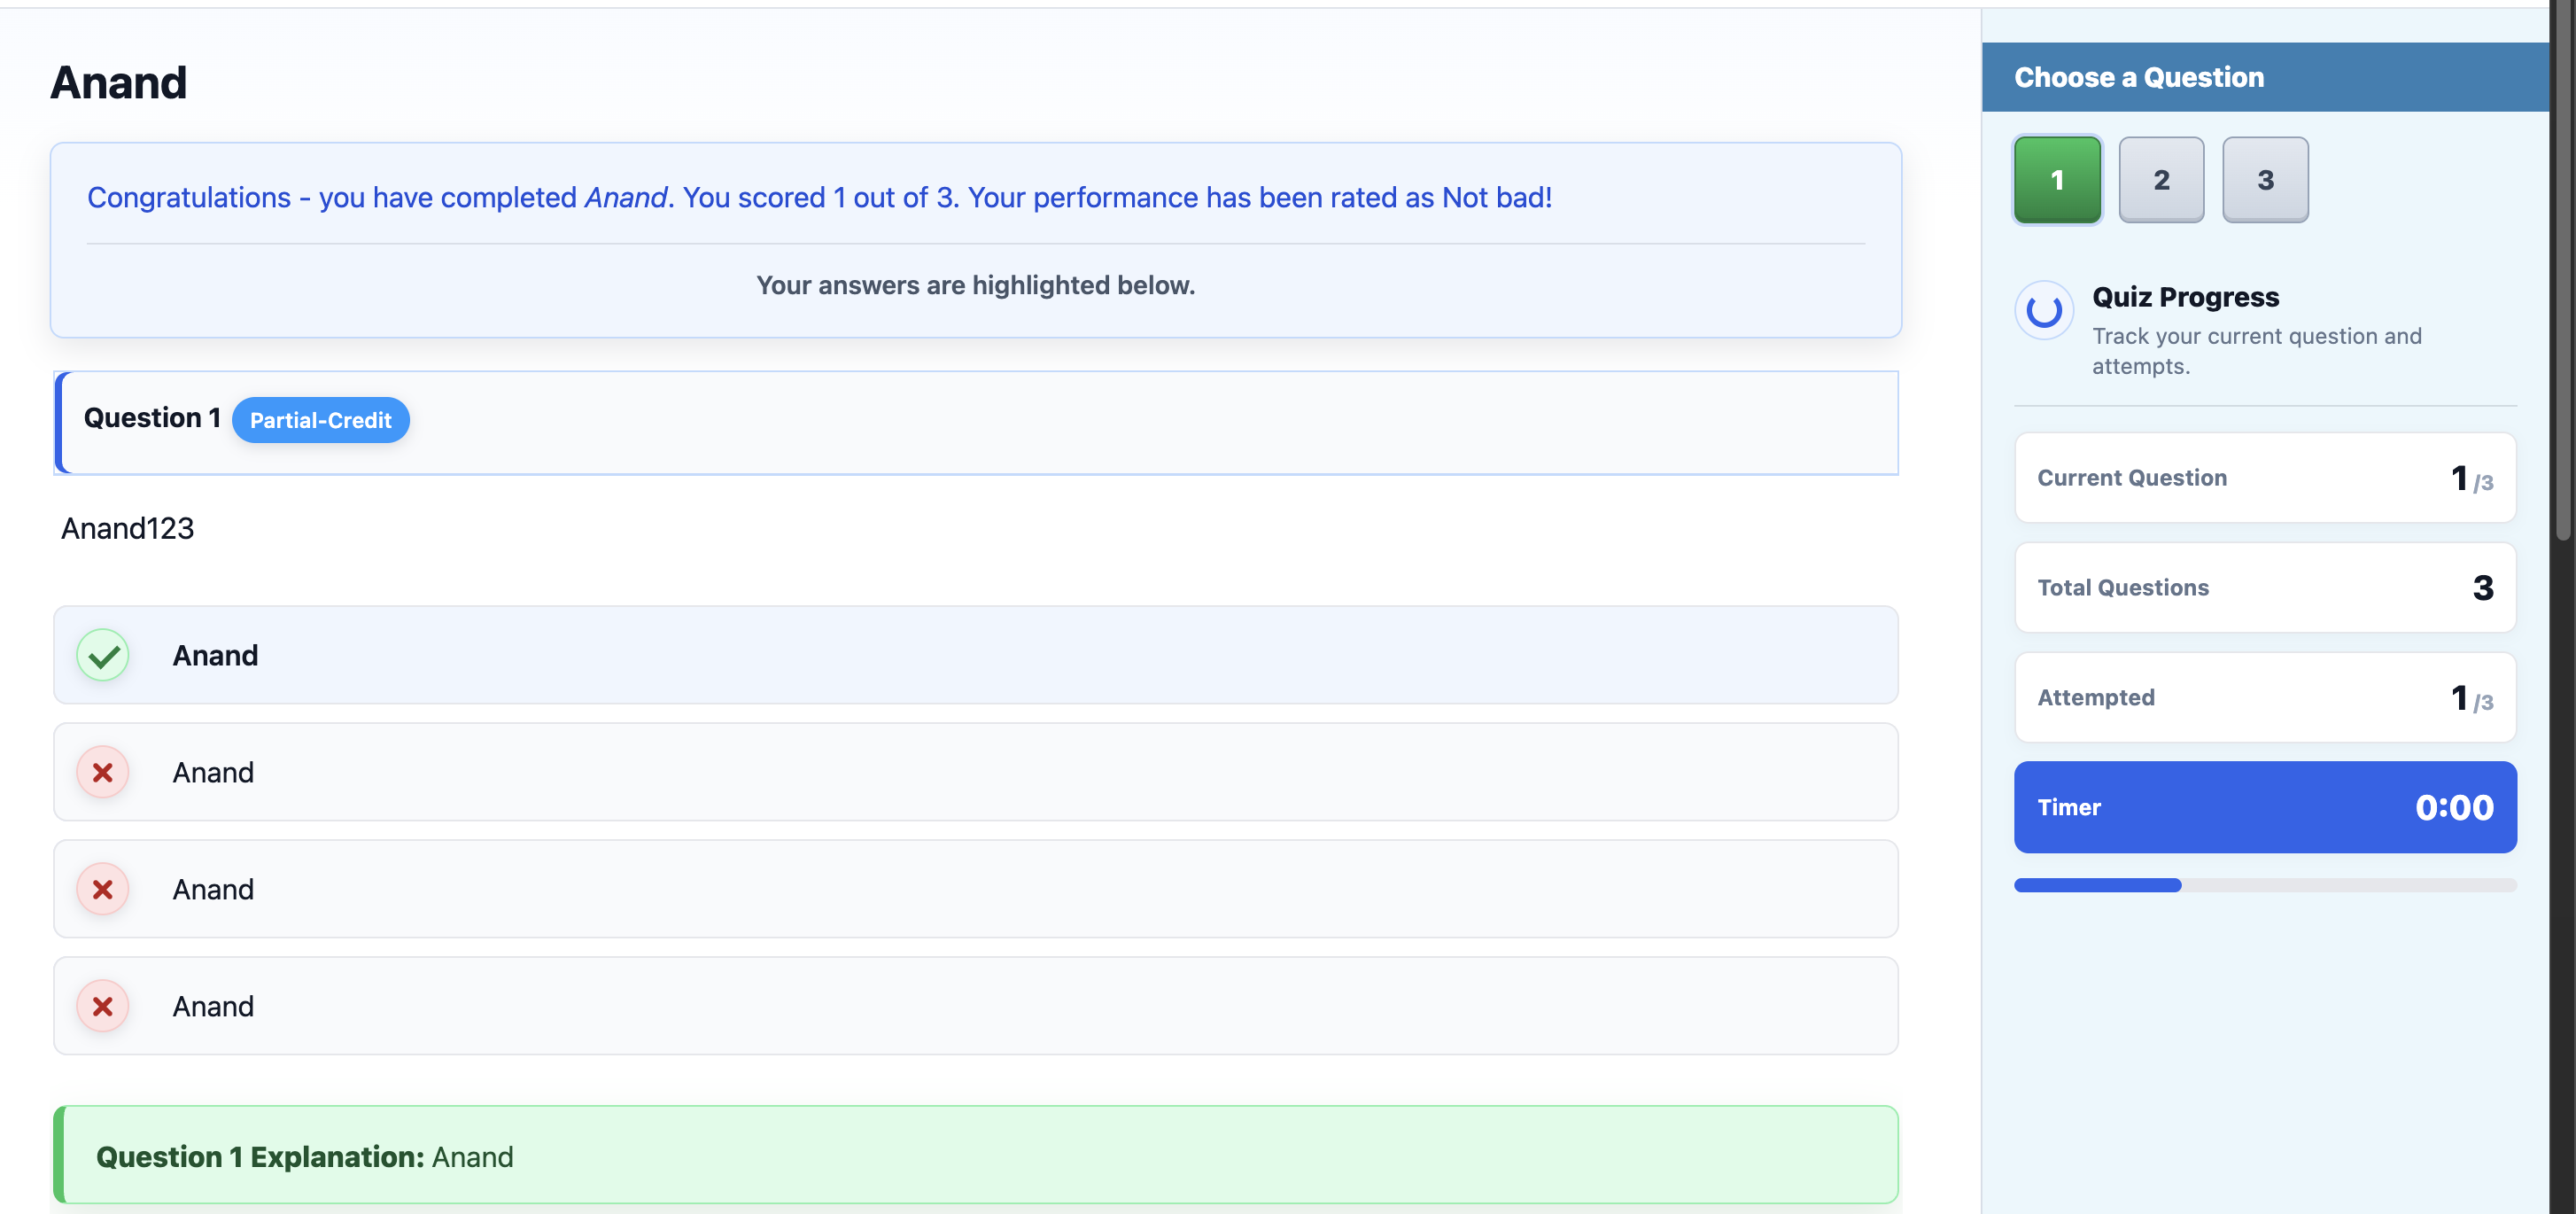Click the green checkmark icon beside Anand

[x=103, y=655]
